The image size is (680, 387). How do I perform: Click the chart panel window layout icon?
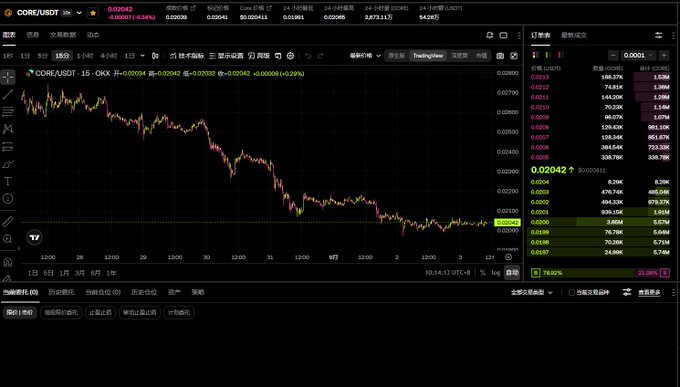pos(503,35)
